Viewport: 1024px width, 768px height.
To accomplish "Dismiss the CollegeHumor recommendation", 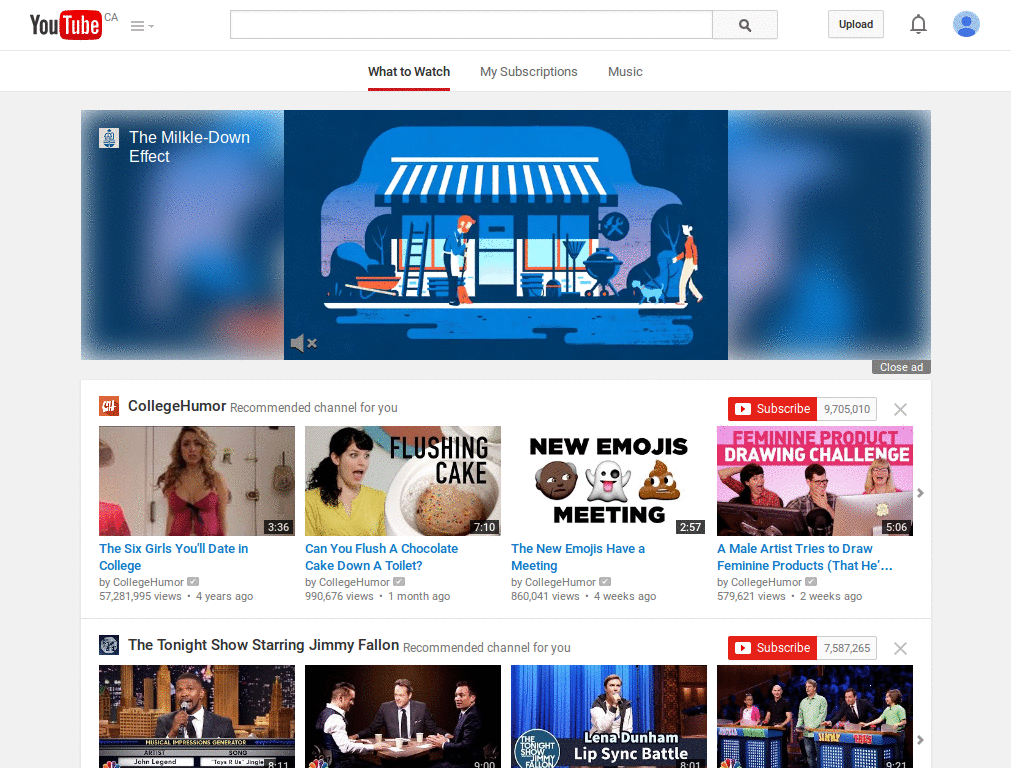I will 900,409.
